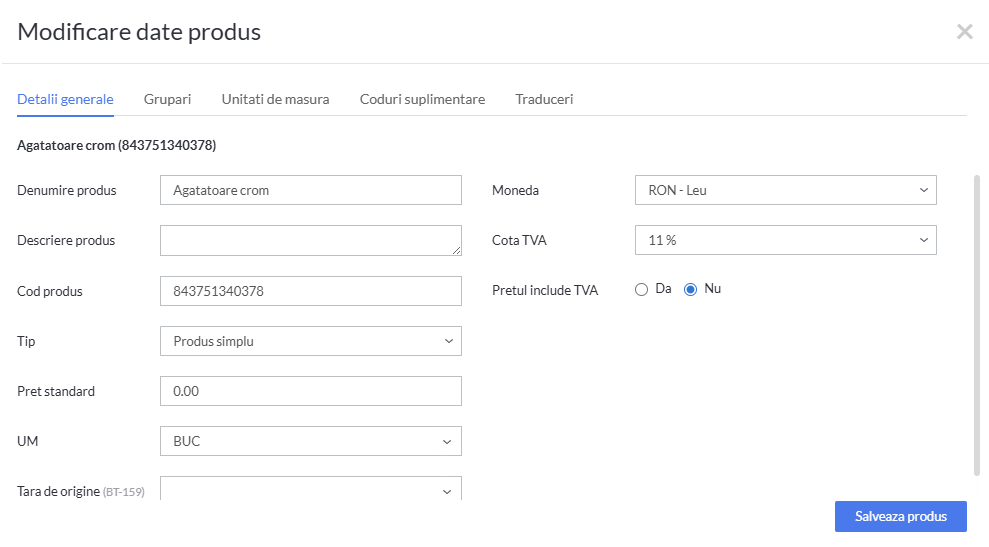989x547 pixels.
Task: Open the Tip dropdown showing Produs simplu
Action: coord(311,341)
